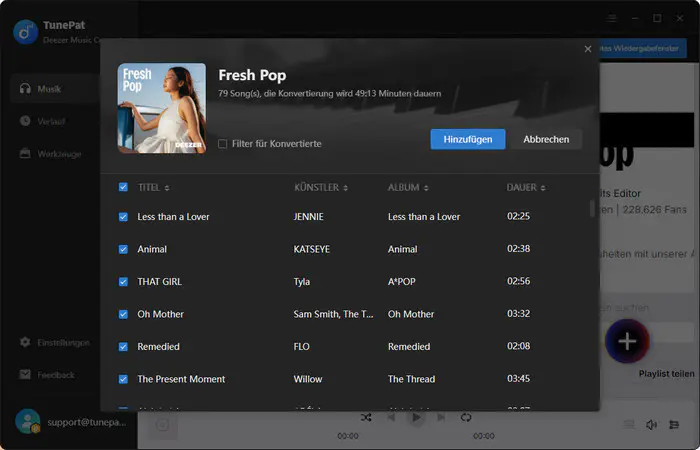
Task: Uncheck the Oh Mother song checkbox
Action: coord(123,314)
